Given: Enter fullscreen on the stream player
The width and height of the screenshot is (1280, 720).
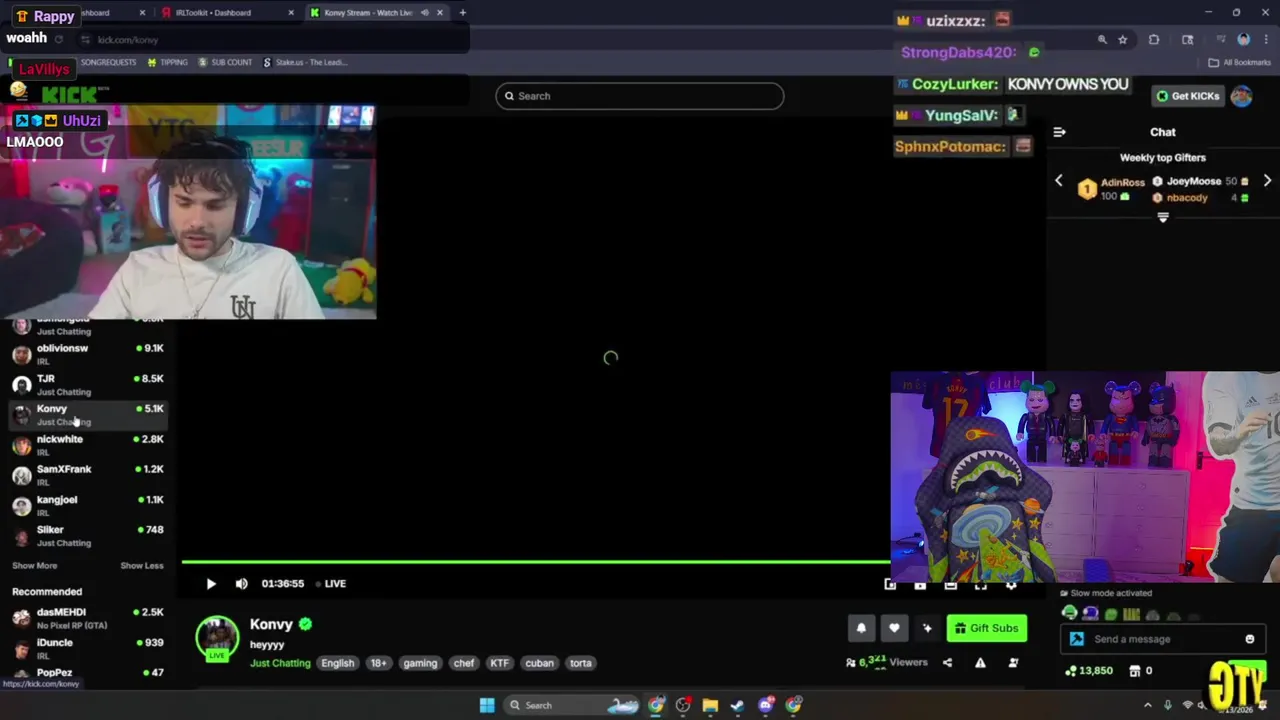Looking at the screenshot, I should [981, 585].
